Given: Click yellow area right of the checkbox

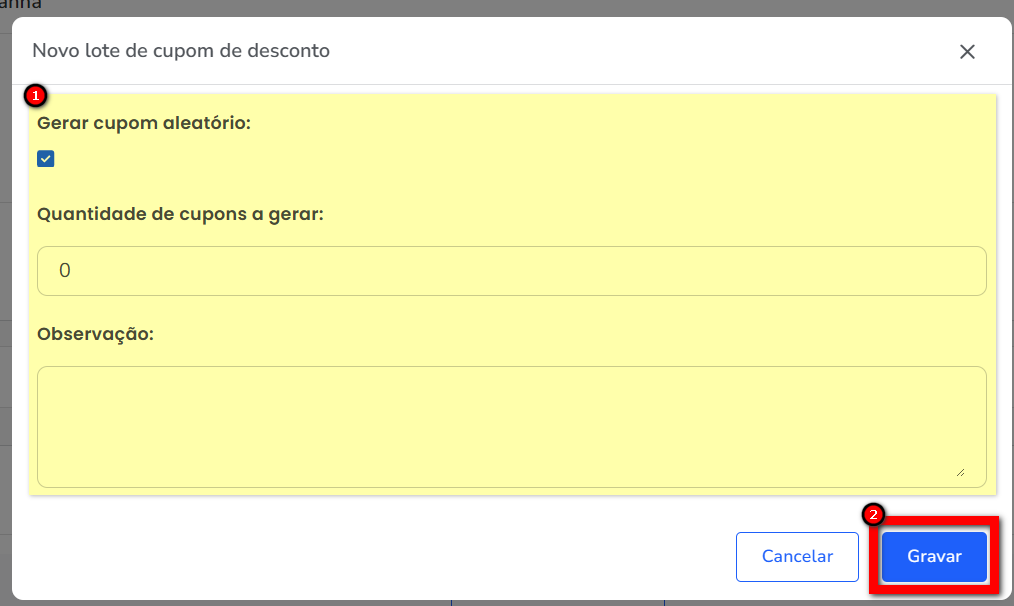Looking at the screenshot, I should tap(500, 159).
